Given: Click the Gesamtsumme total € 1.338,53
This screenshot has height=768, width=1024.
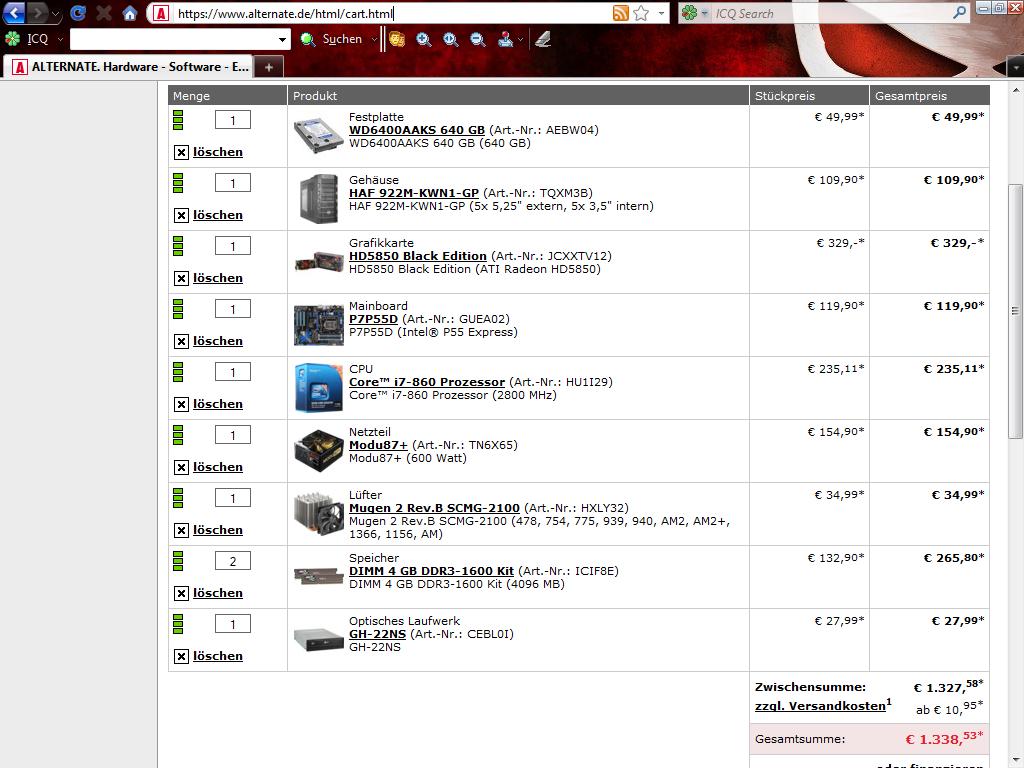Looking at the screenshot, I should click(x=944, y=739).
